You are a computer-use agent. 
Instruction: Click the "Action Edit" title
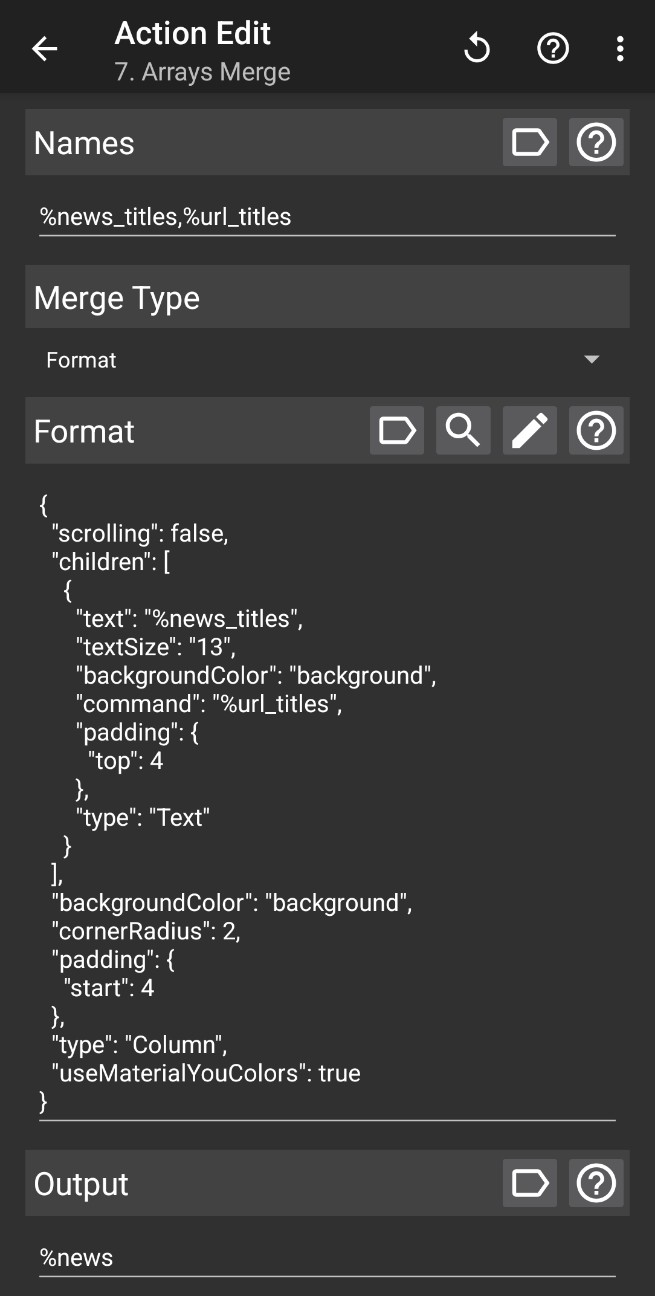(x=192, y=33)
